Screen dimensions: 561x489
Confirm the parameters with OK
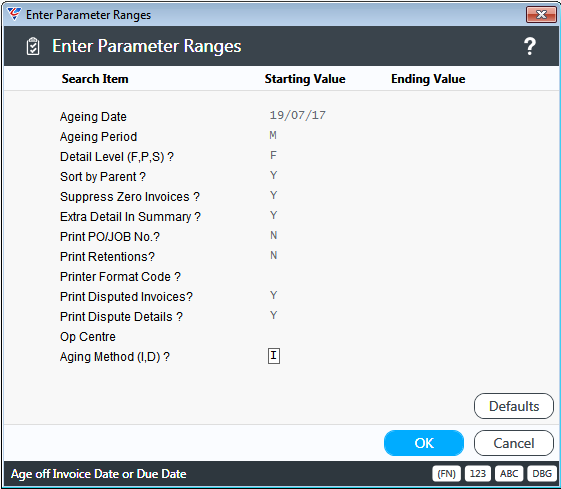click(x=424, y=443)
